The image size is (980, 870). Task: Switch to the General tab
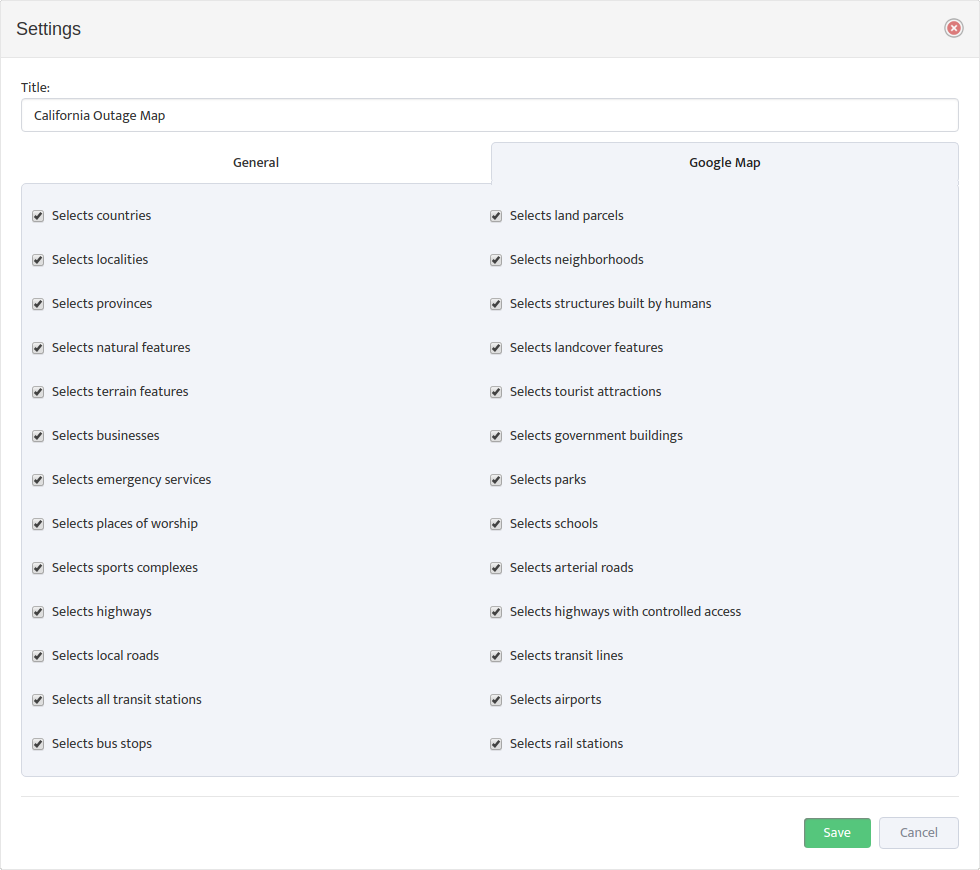click(256, 162)
